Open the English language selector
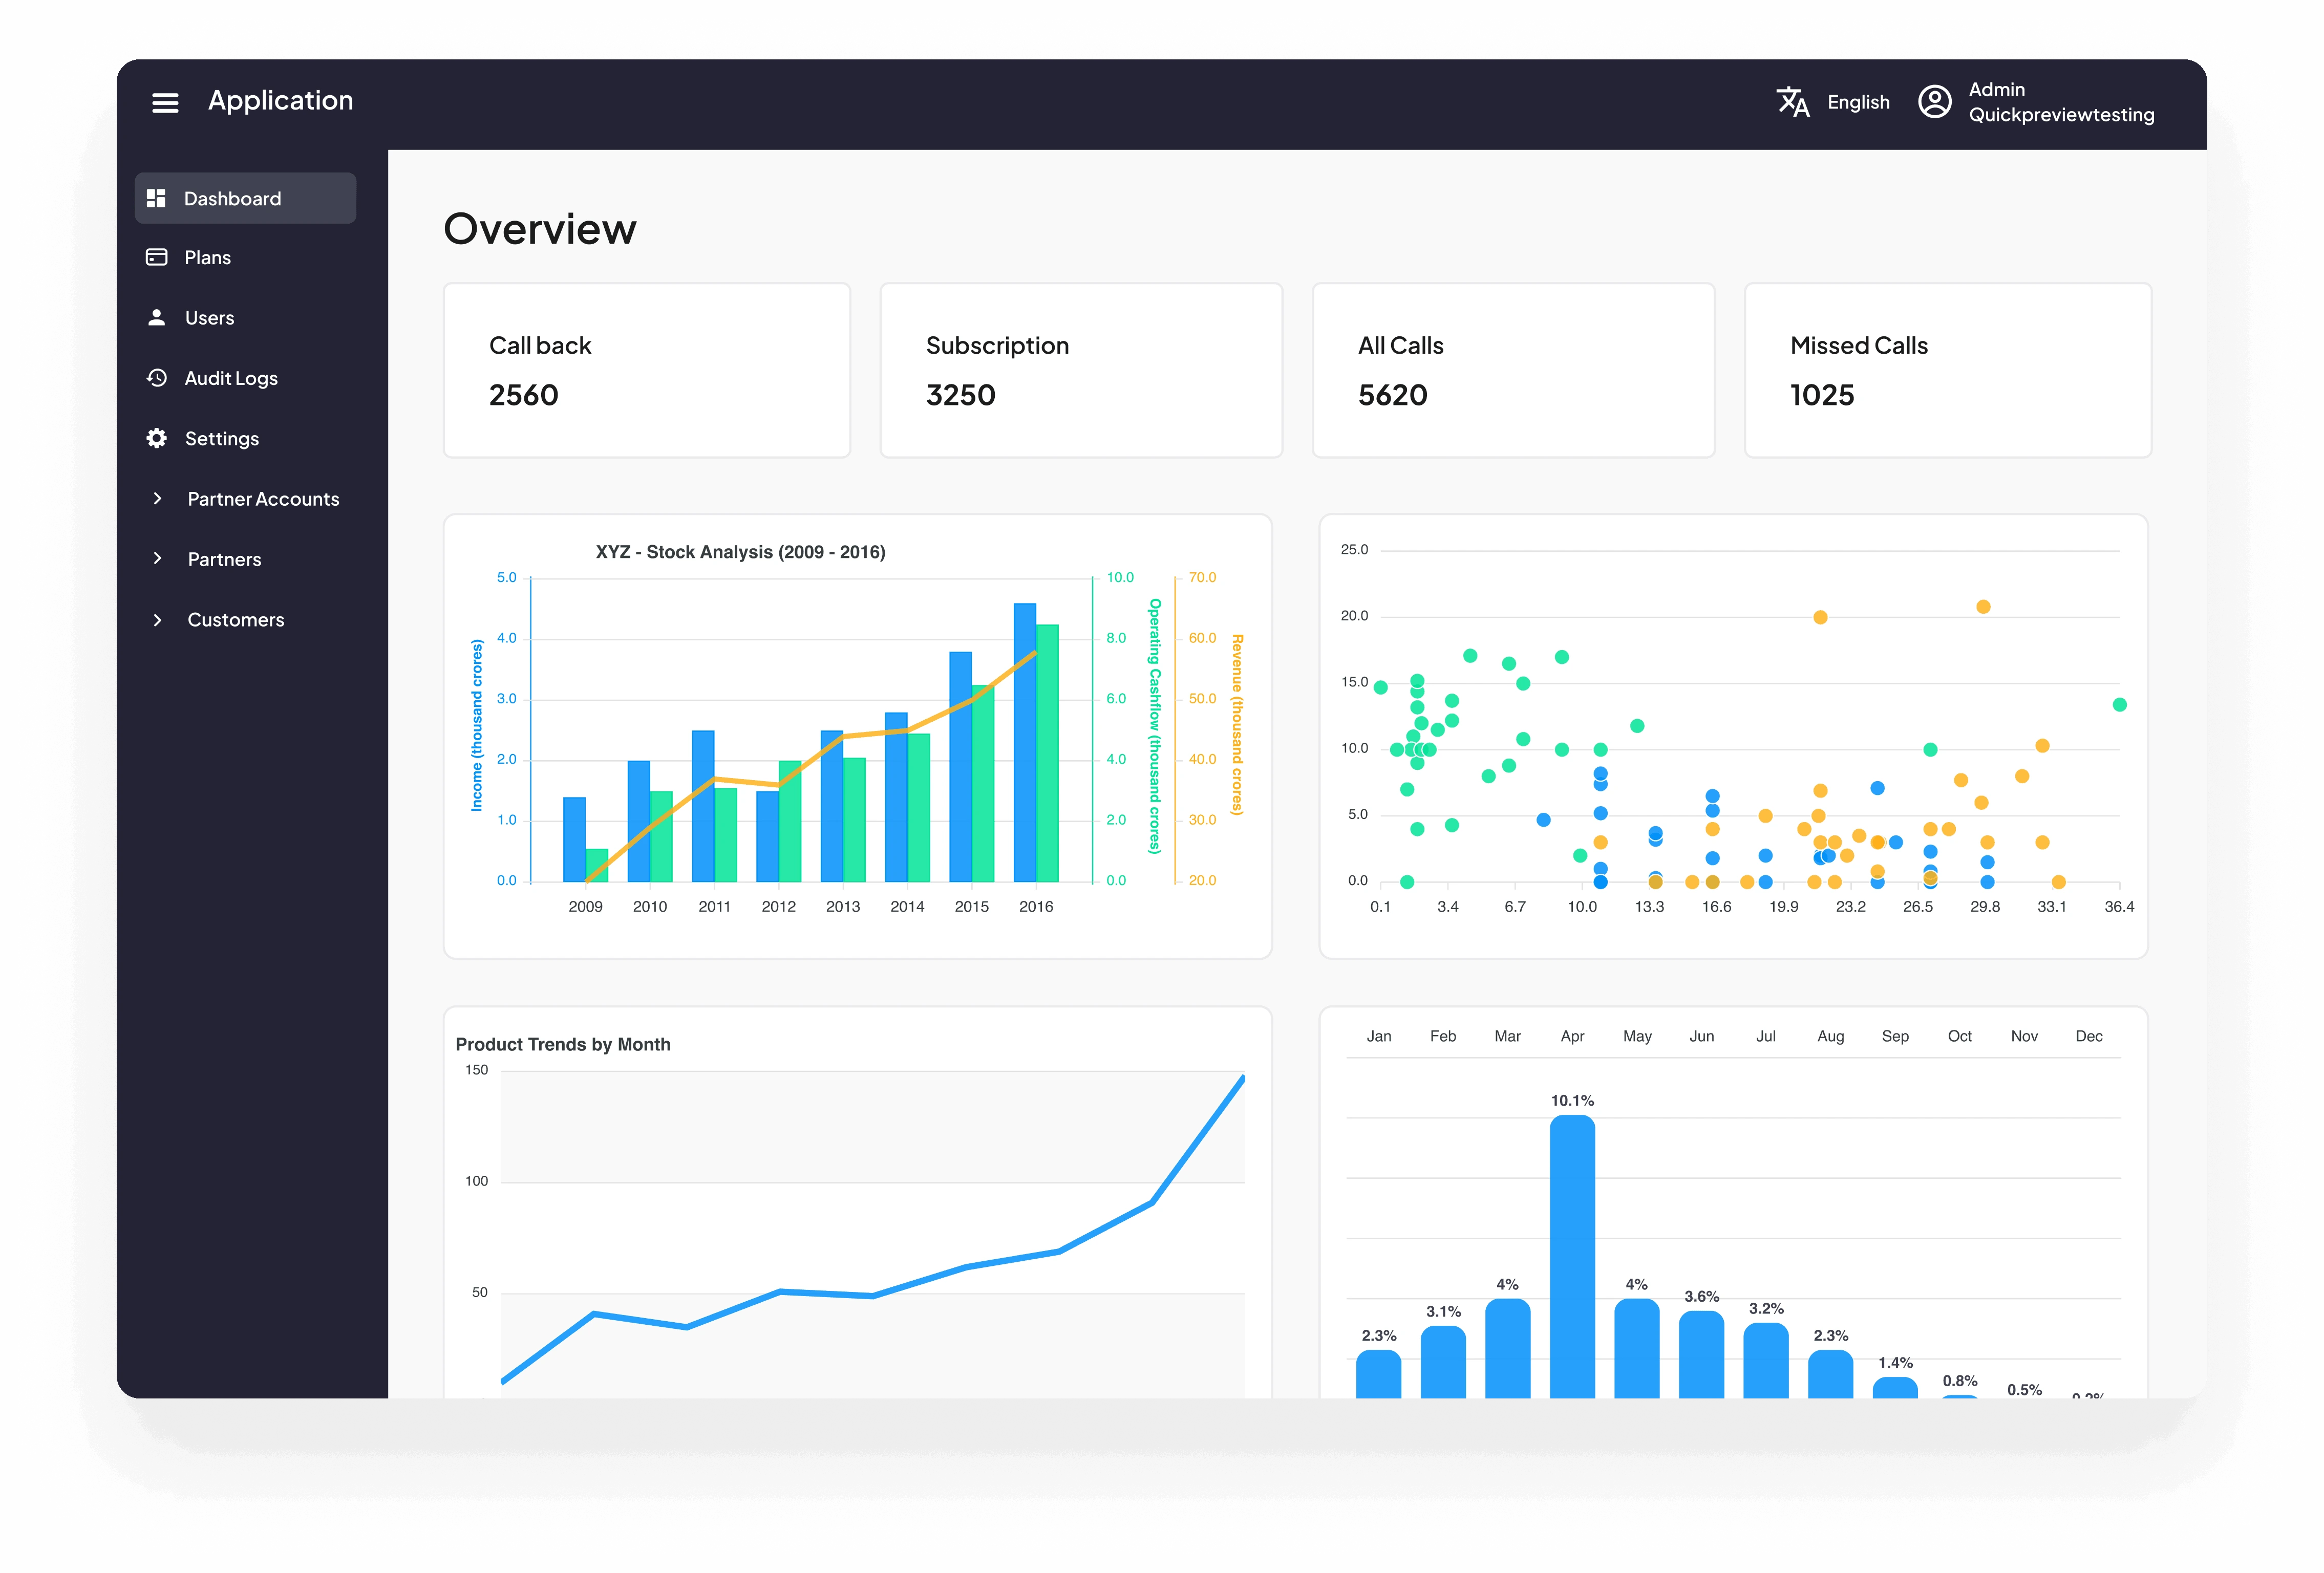The width and height of the screenshot is (2324, 1573). coord(1857,102)
